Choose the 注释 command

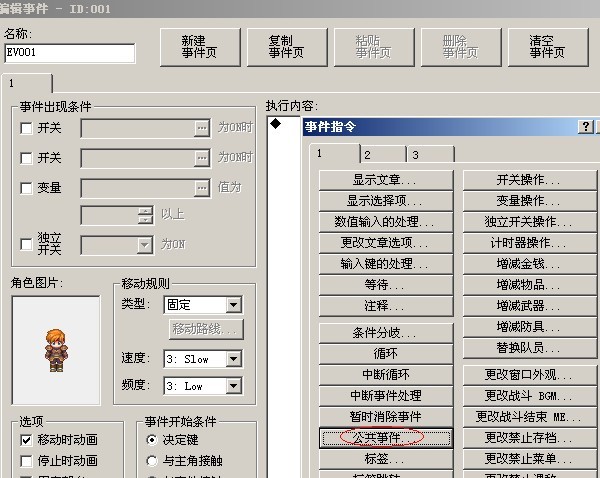coord(386,305)
